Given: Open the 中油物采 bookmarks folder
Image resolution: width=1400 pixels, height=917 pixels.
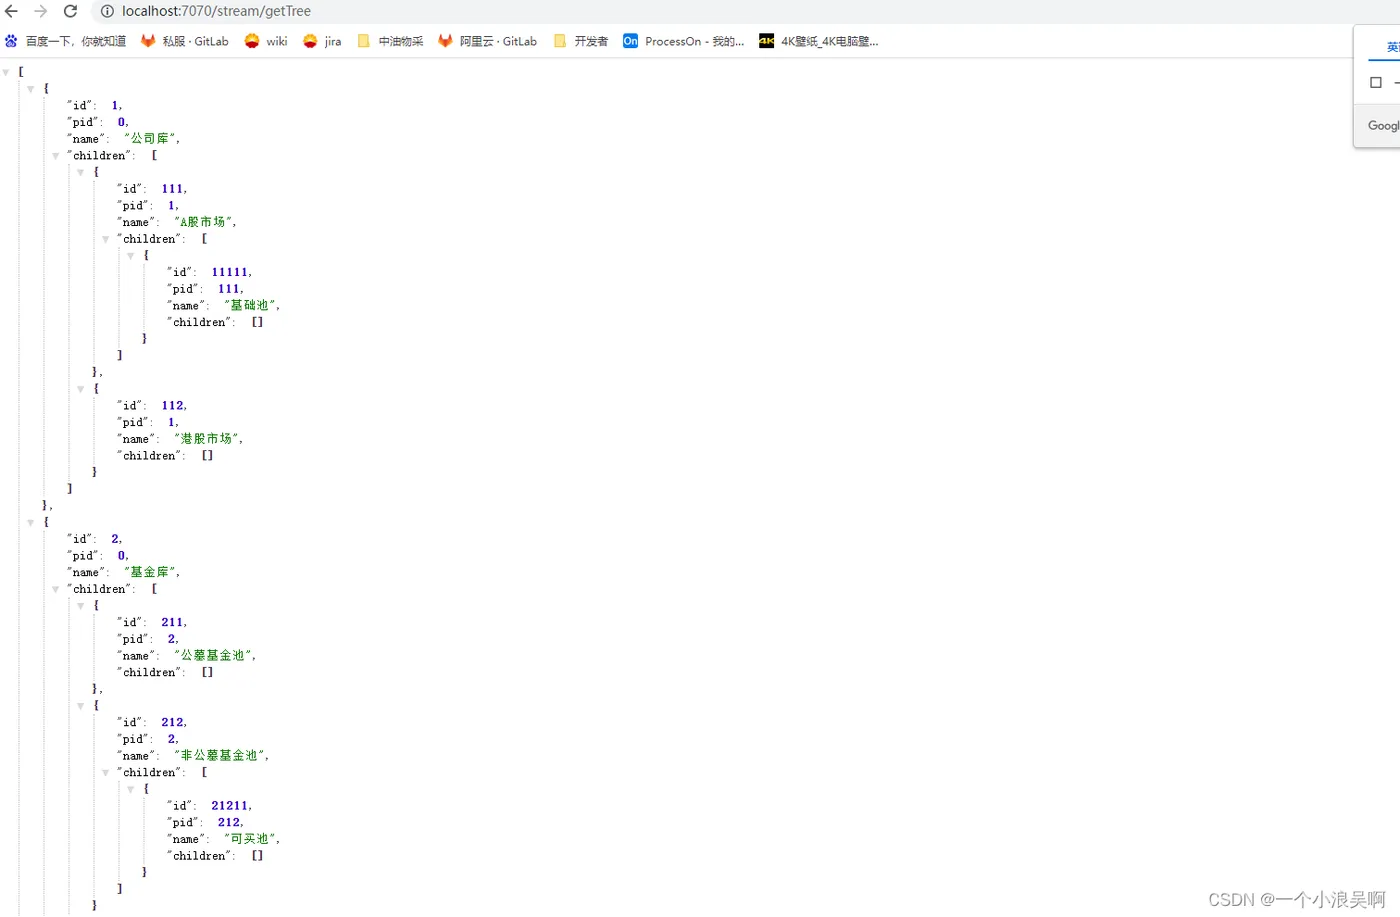Looking at the screenshot, I should 390,41.
